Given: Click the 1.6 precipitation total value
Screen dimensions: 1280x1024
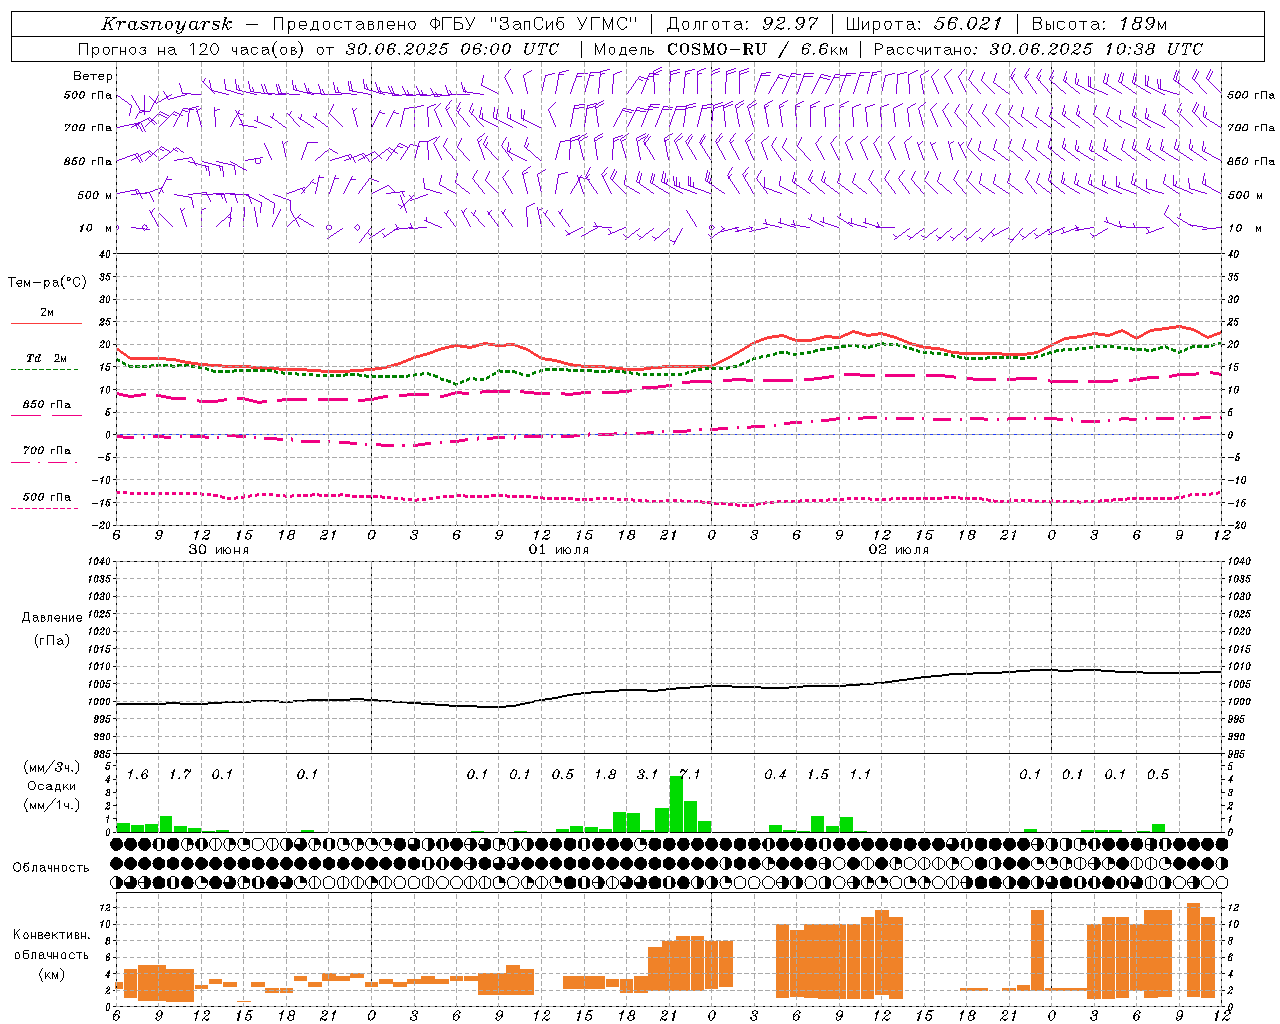Looking at the screenshot, I should 137,774.
